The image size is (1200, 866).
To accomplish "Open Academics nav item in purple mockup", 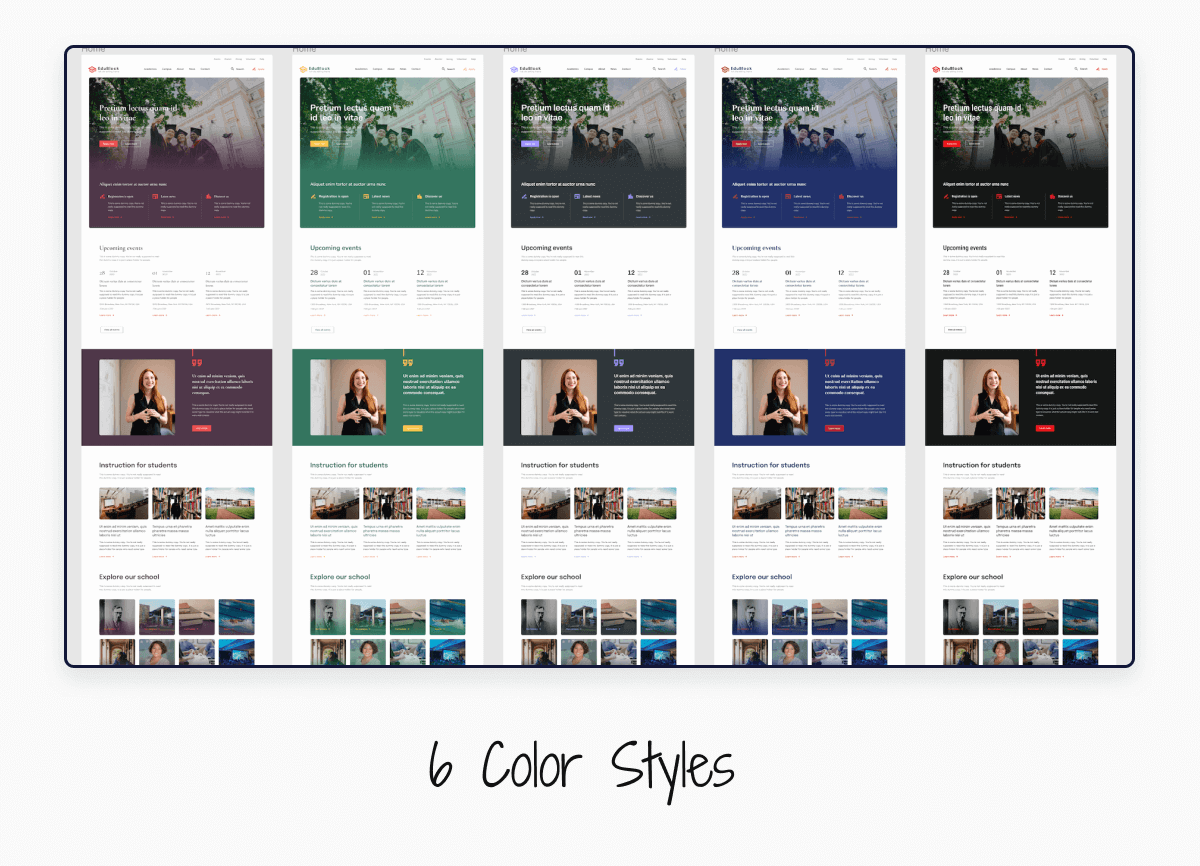I will [x=151, y=69].
